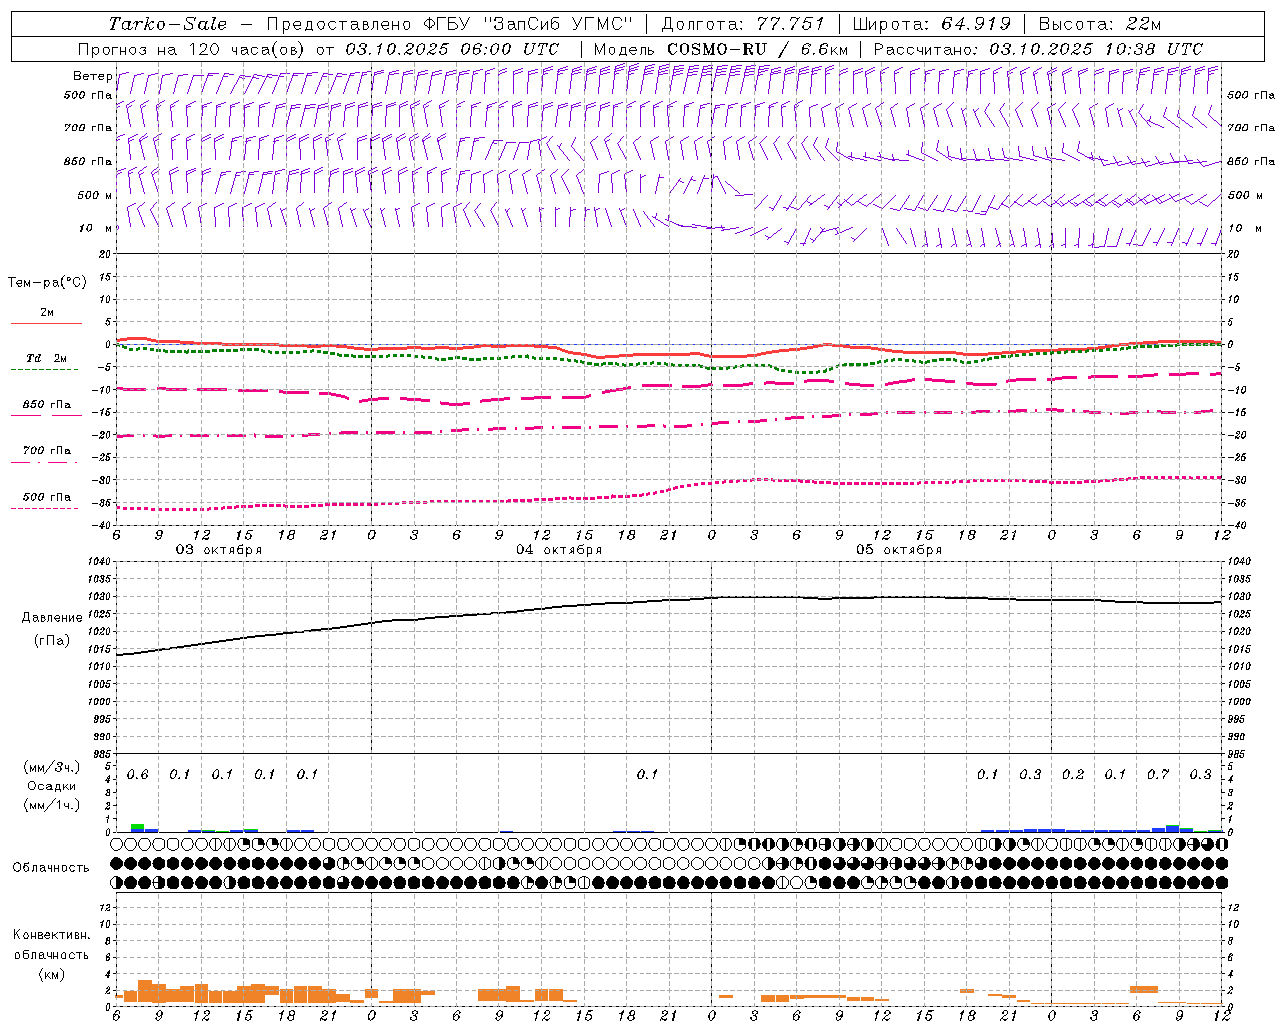Click the solid red 2м legend line

click(x=46, y=324)
